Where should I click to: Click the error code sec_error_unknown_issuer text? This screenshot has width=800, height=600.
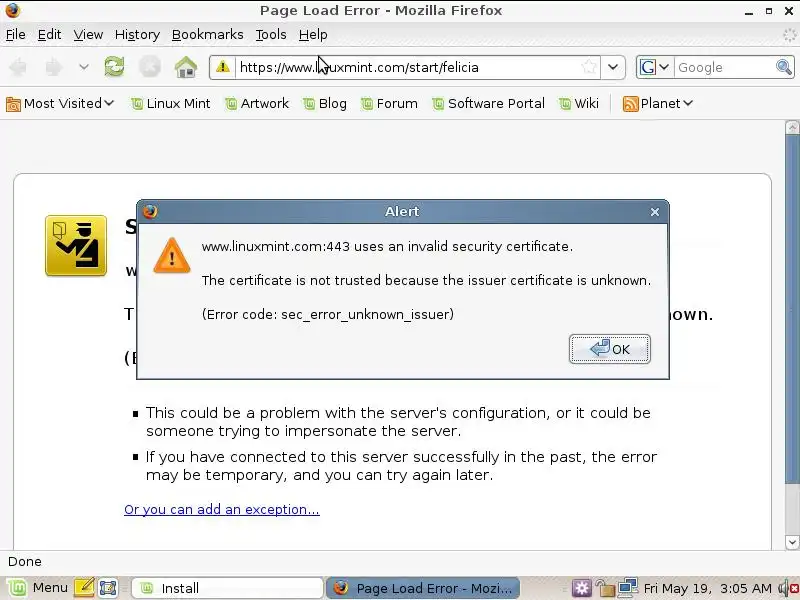328,314
